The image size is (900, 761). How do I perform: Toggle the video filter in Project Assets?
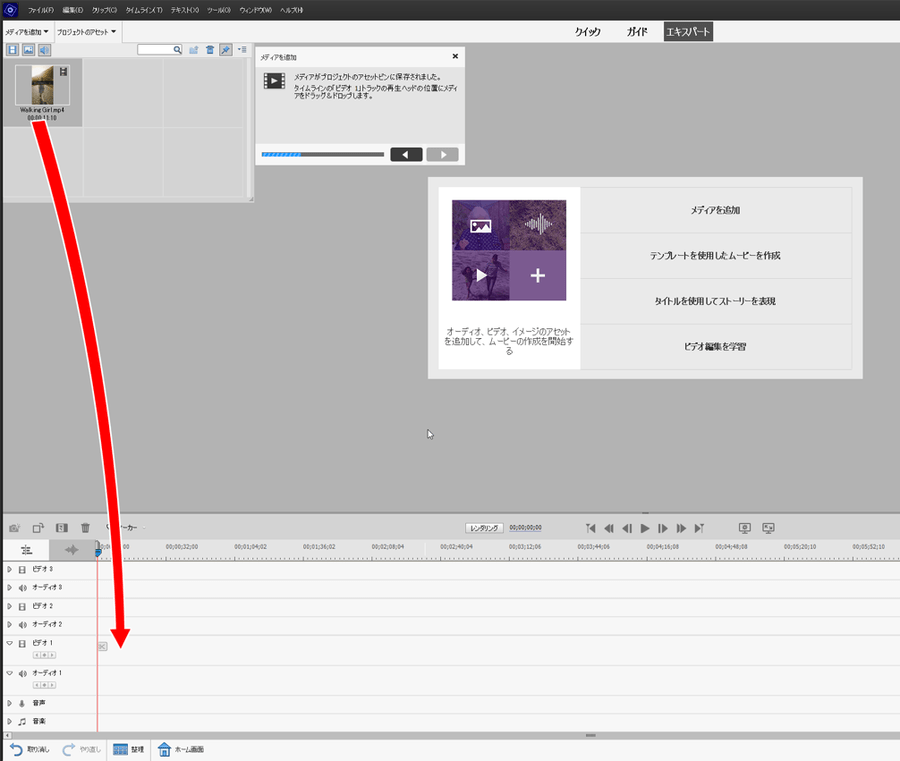12,50
